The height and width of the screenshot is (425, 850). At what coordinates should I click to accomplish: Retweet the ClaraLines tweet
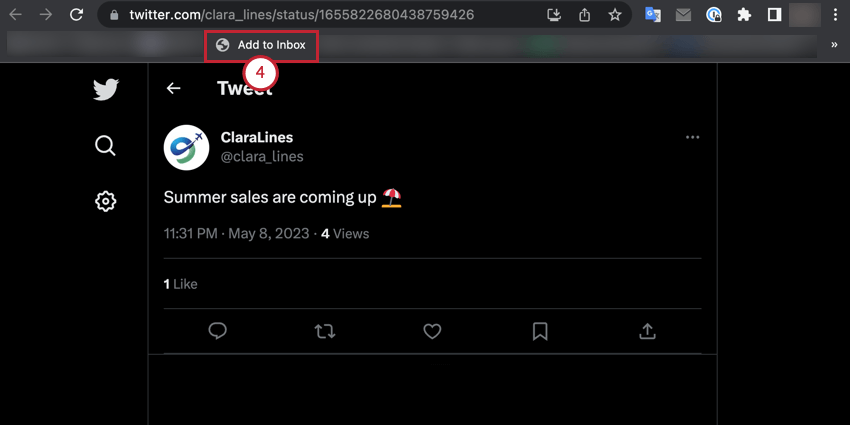(325, 331)
